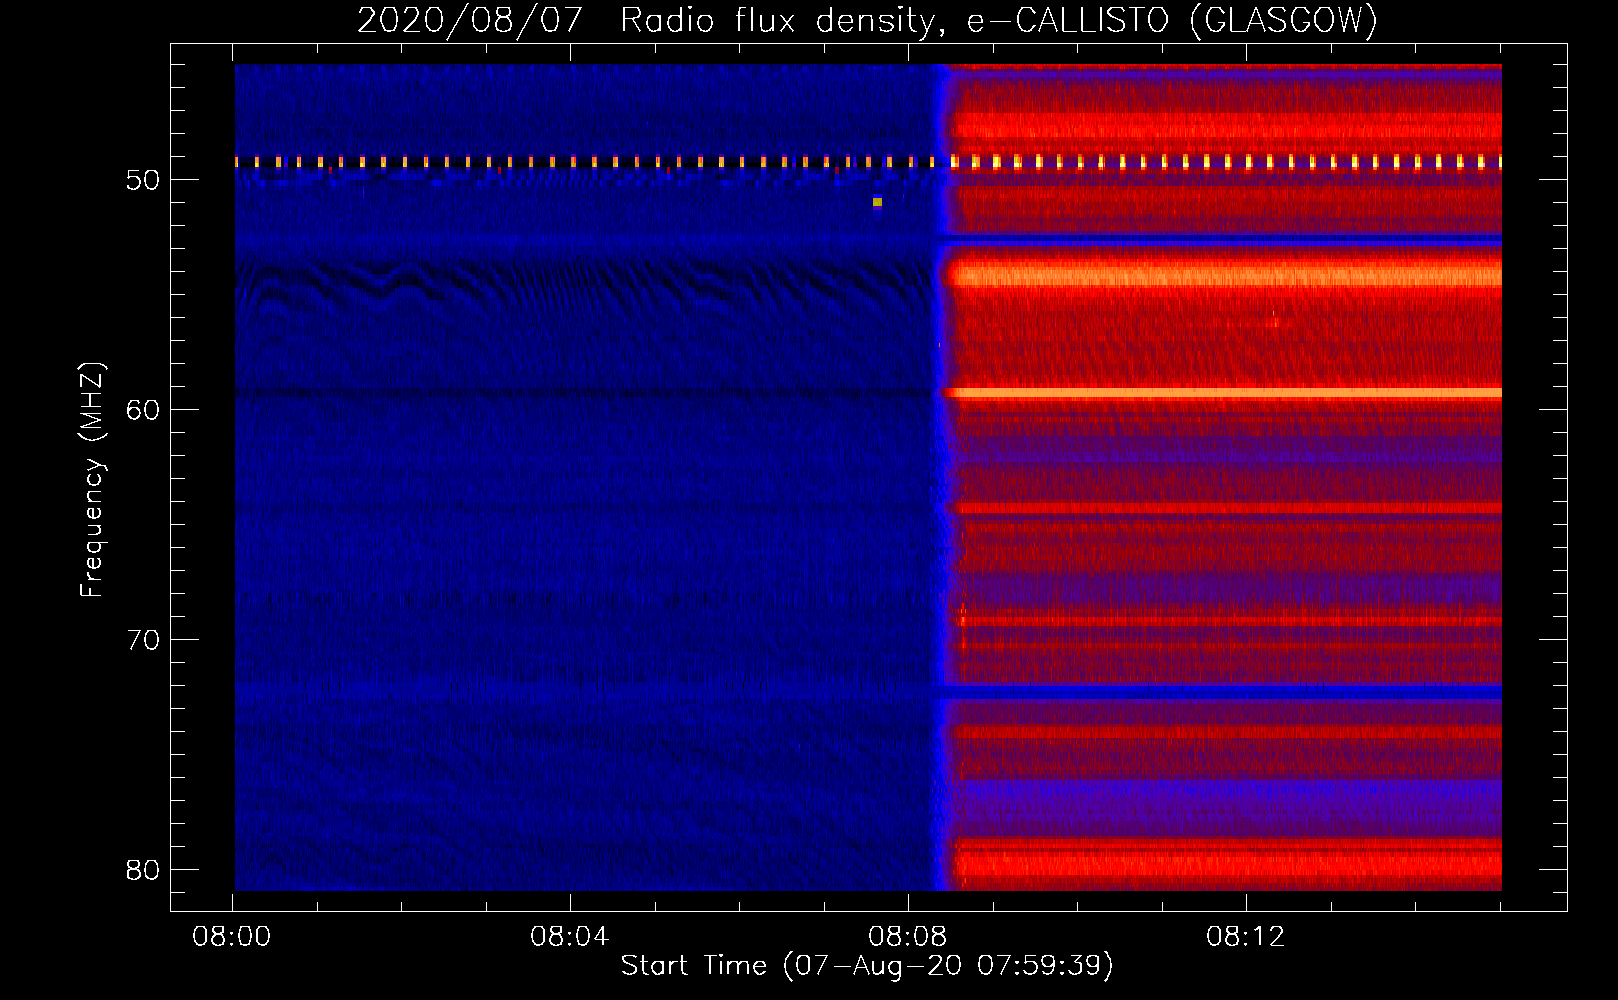Image resolution: width=1618 pixels, height=1000 pixels.
Task: Click the 'Start Time (07-Aug-20 07:59:39)' label
Action: click(x=867, y=965)
